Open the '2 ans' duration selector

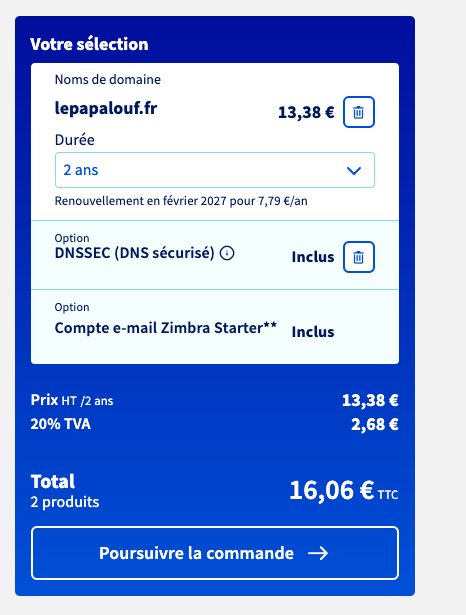(215, 170)
